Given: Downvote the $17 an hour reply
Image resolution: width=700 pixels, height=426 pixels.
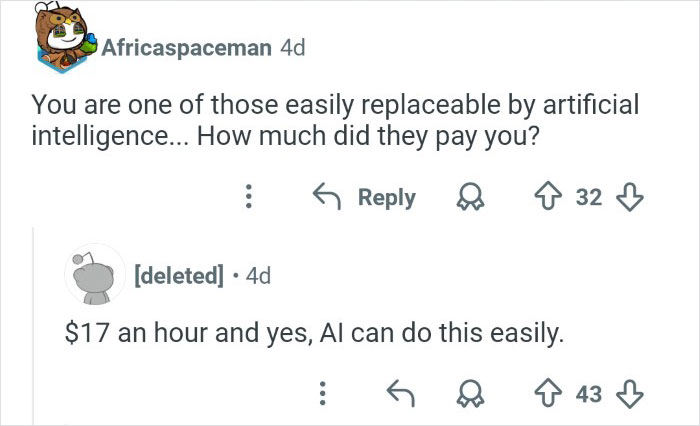Looking at the screenshot, I should 629,393.
